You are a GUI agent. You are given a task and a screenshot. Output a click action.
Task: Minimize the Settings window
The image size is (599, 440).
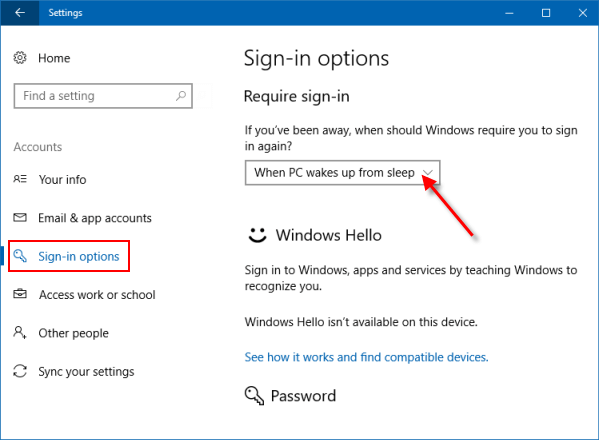click(509, 13)
